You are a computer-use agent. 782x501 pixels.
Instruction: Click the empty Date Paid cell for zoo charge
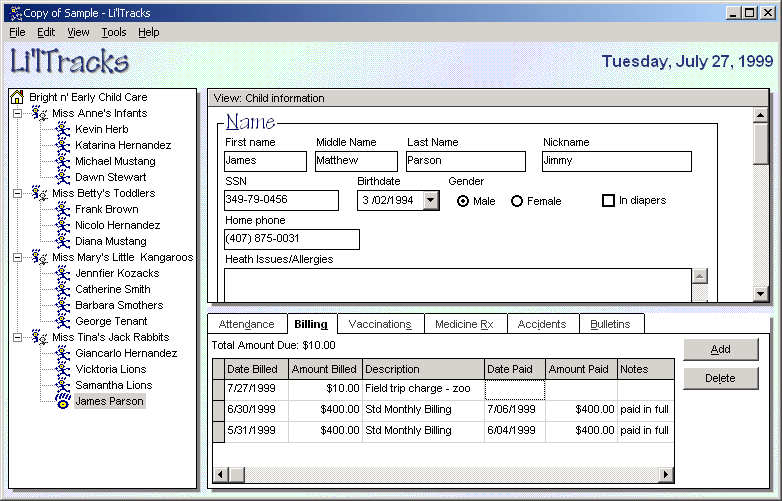515,390
